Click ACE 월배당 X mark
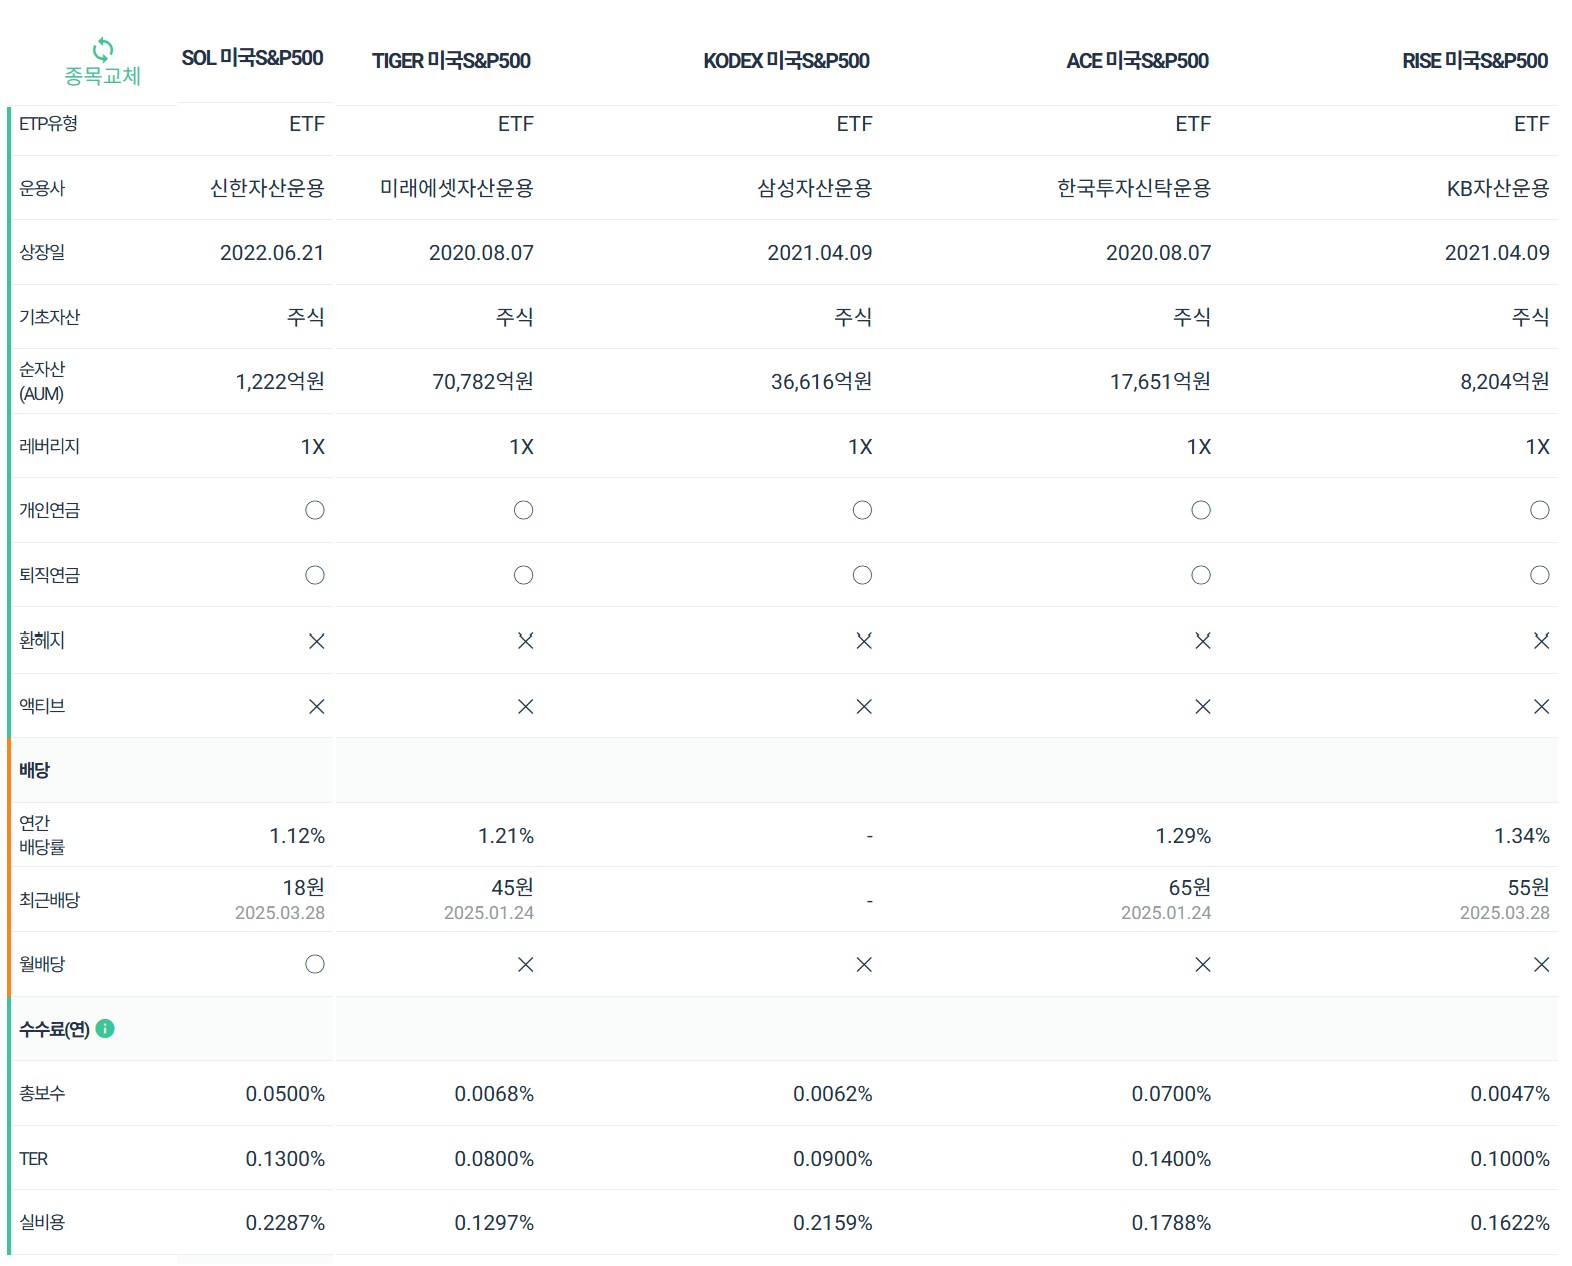Image resolution: width=1572 pixels, height=1266 pixels. click(x=1203, y=965)
